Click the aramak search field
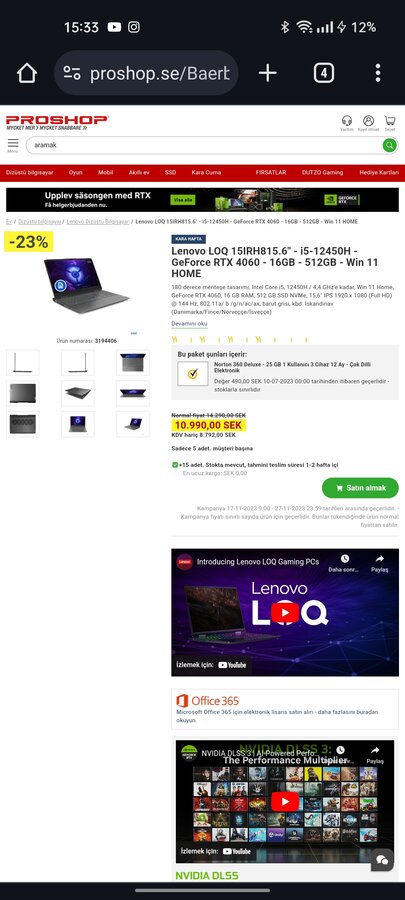Viewport: 405px width, 900px height. point(204,145)
